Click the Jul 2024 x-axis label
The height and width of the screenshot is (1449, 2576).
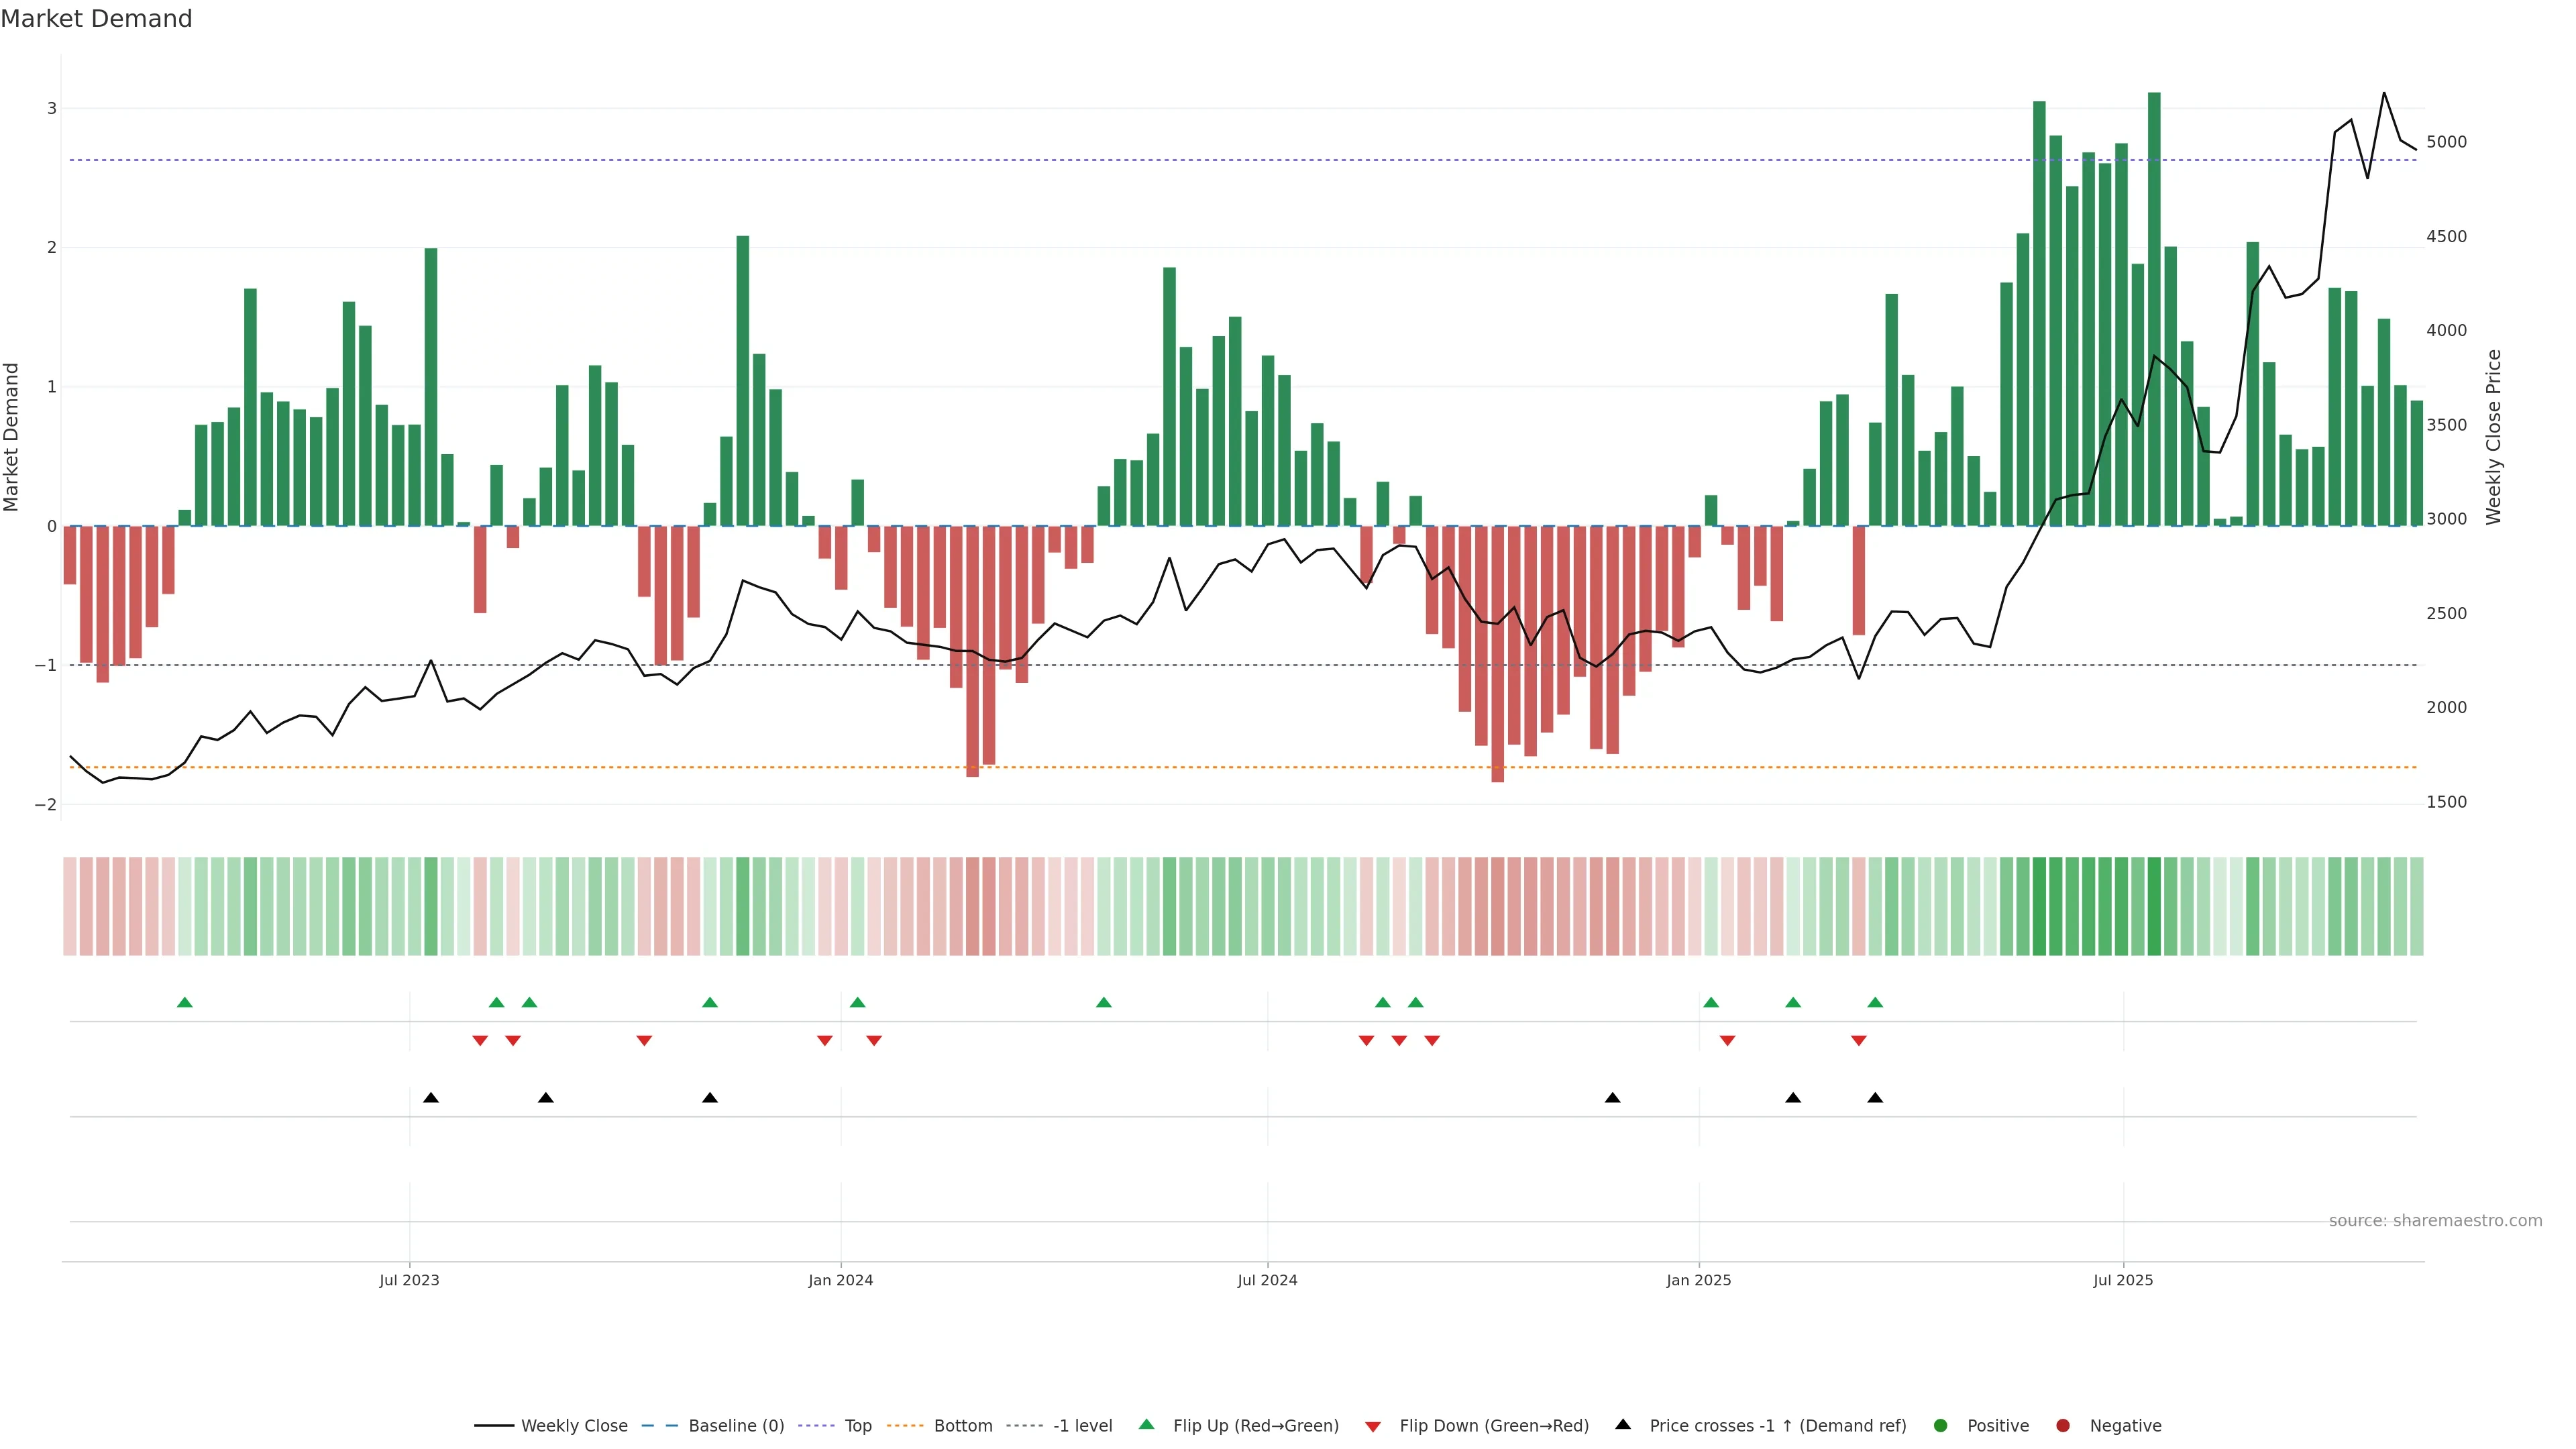tap(1267, 1281)
